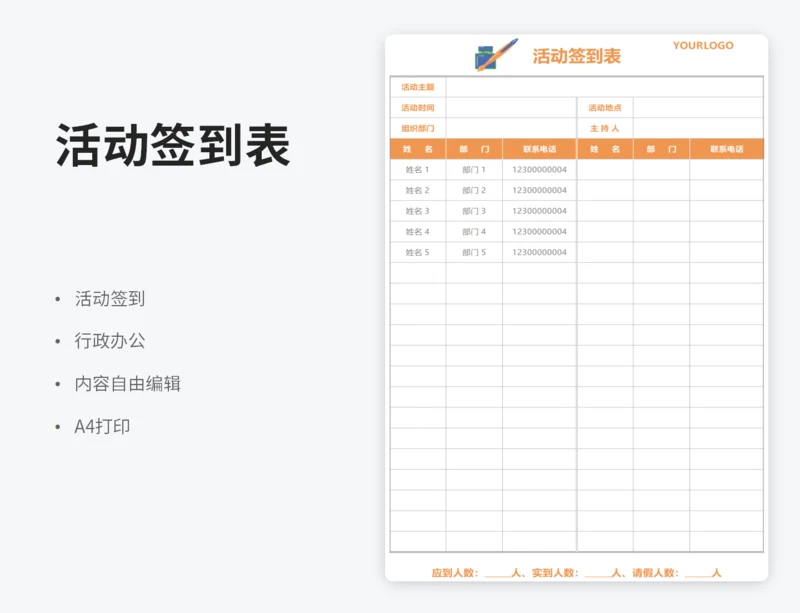Click the pen and book icon

click(496, 55)
